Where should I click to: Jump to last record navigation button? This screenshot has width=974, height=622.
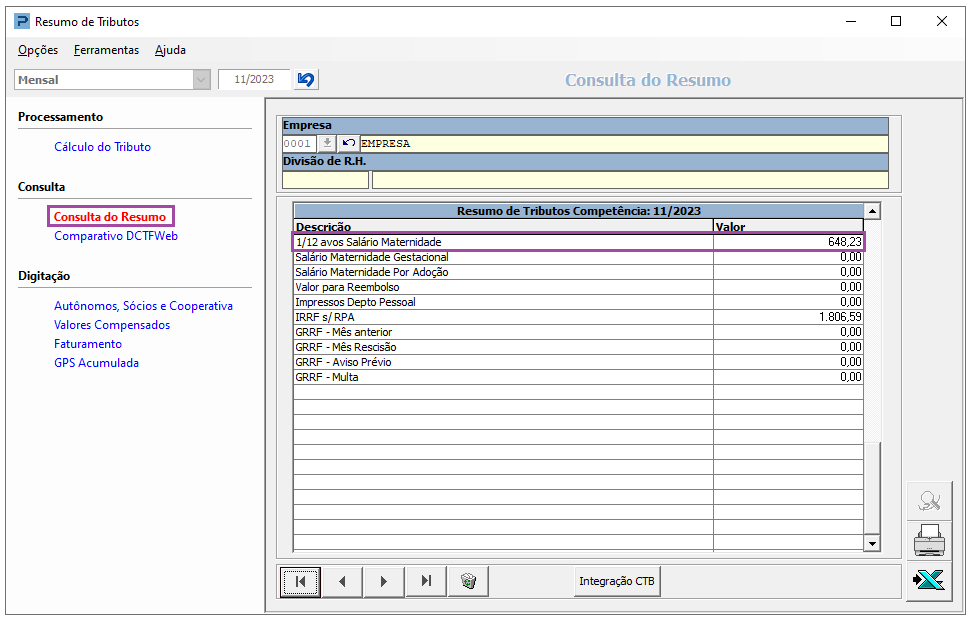point(426,582)
